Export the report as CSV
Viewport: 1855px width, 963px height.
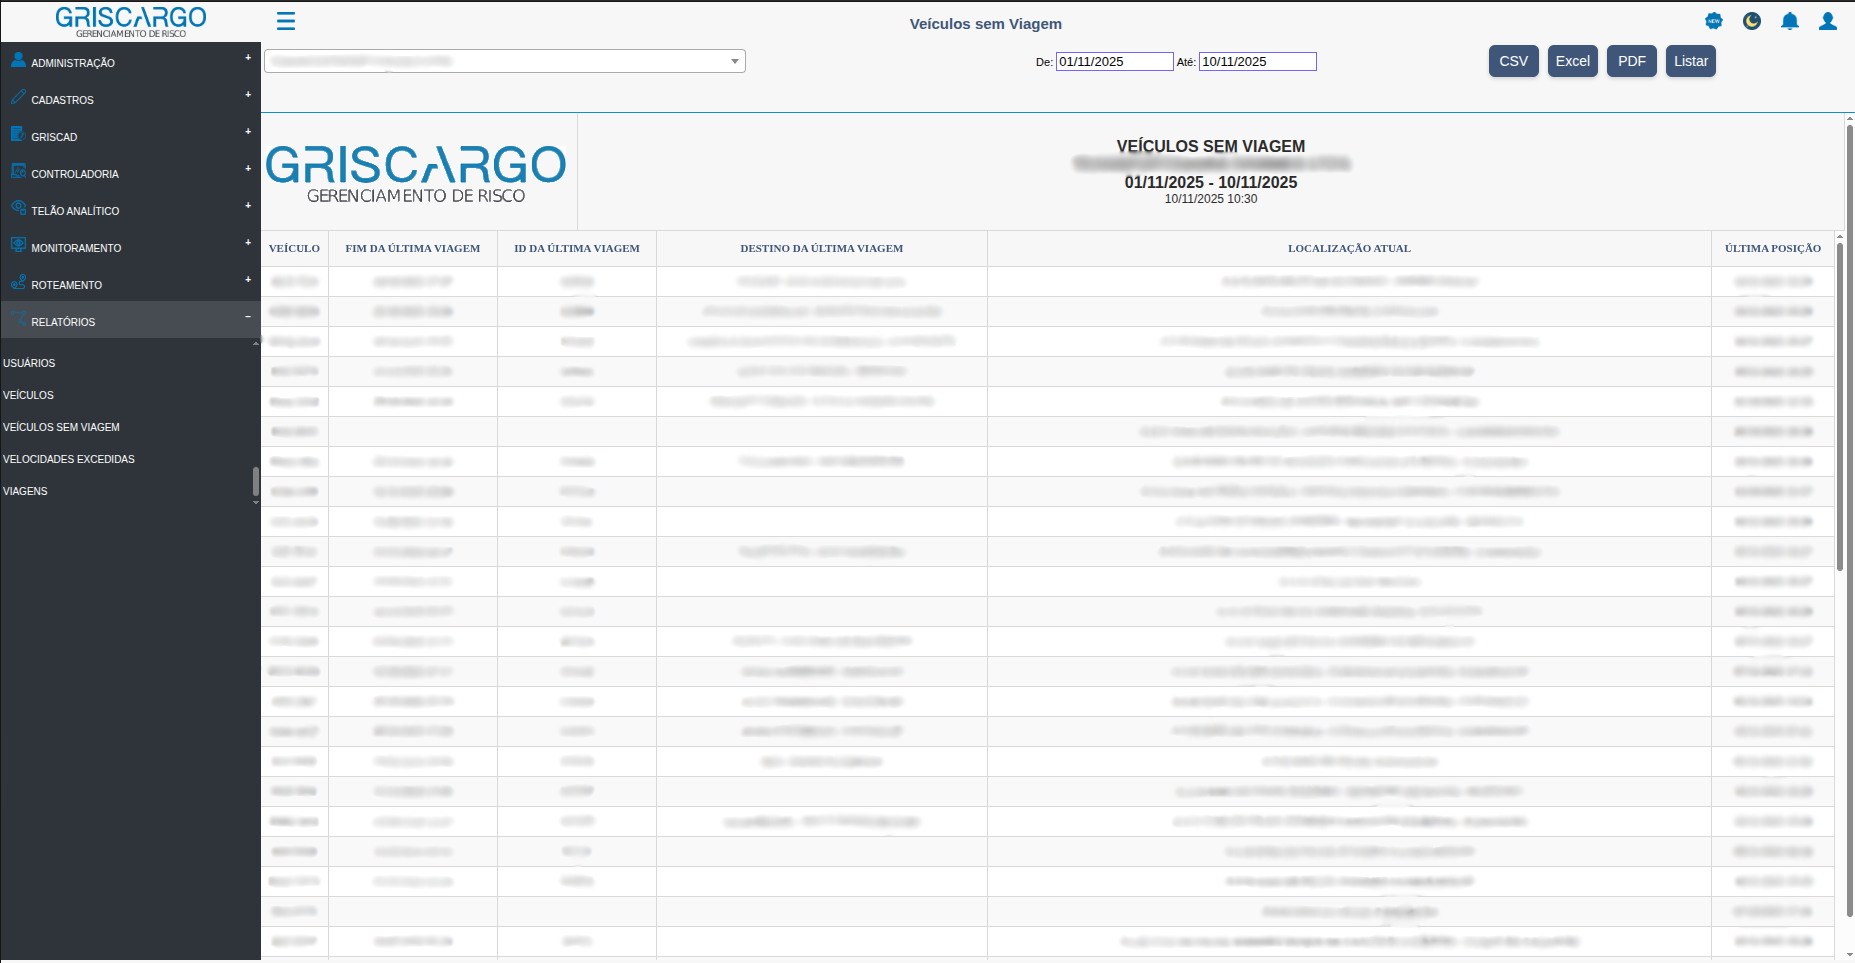tap(1513, 61)
